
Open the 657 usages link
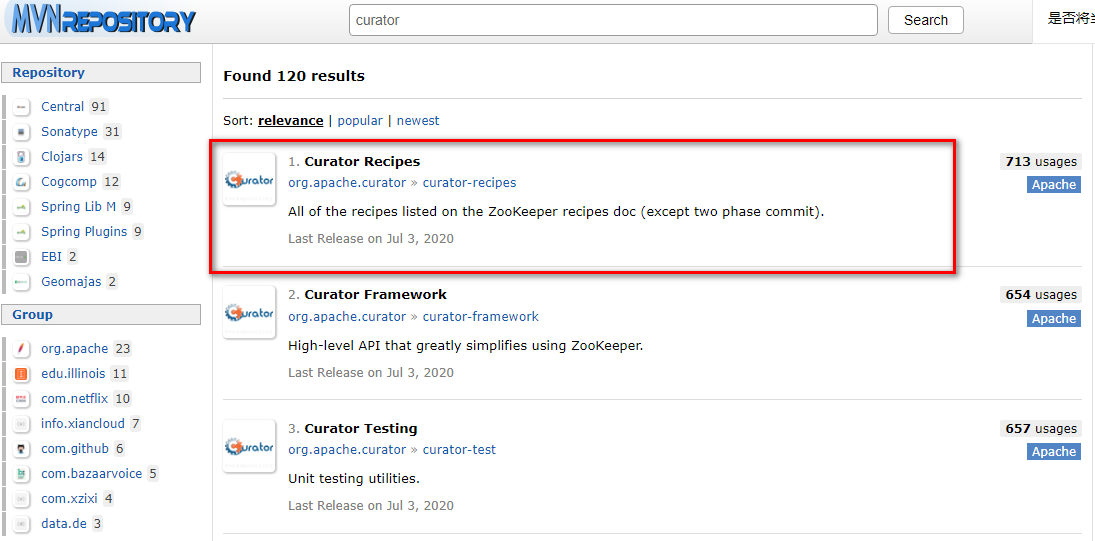1041,429
